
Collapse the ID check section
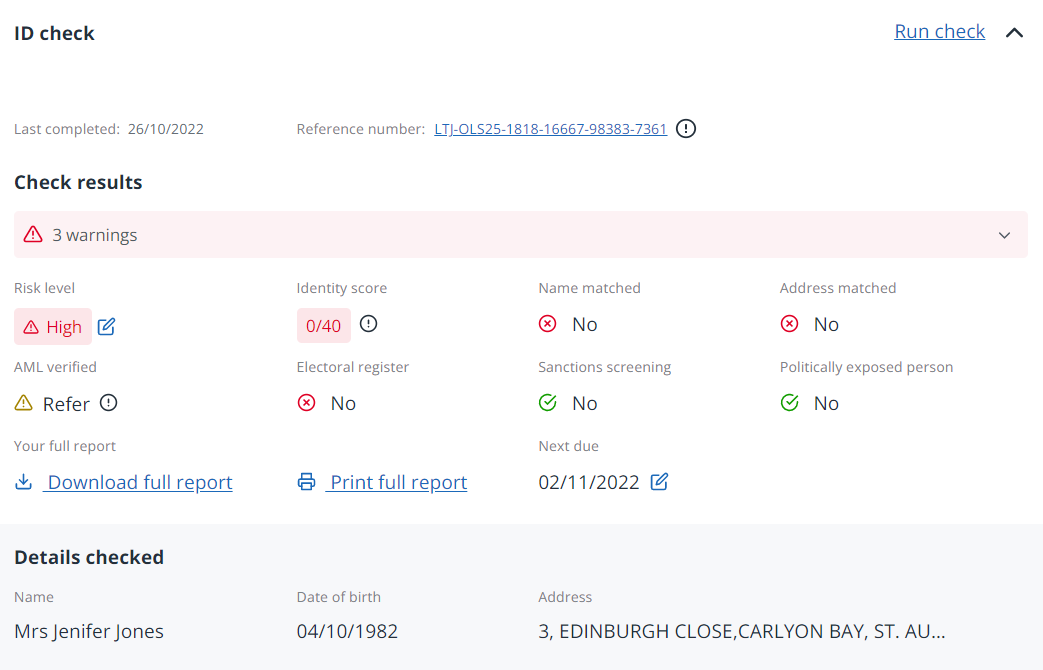[x=1014, y=33]
